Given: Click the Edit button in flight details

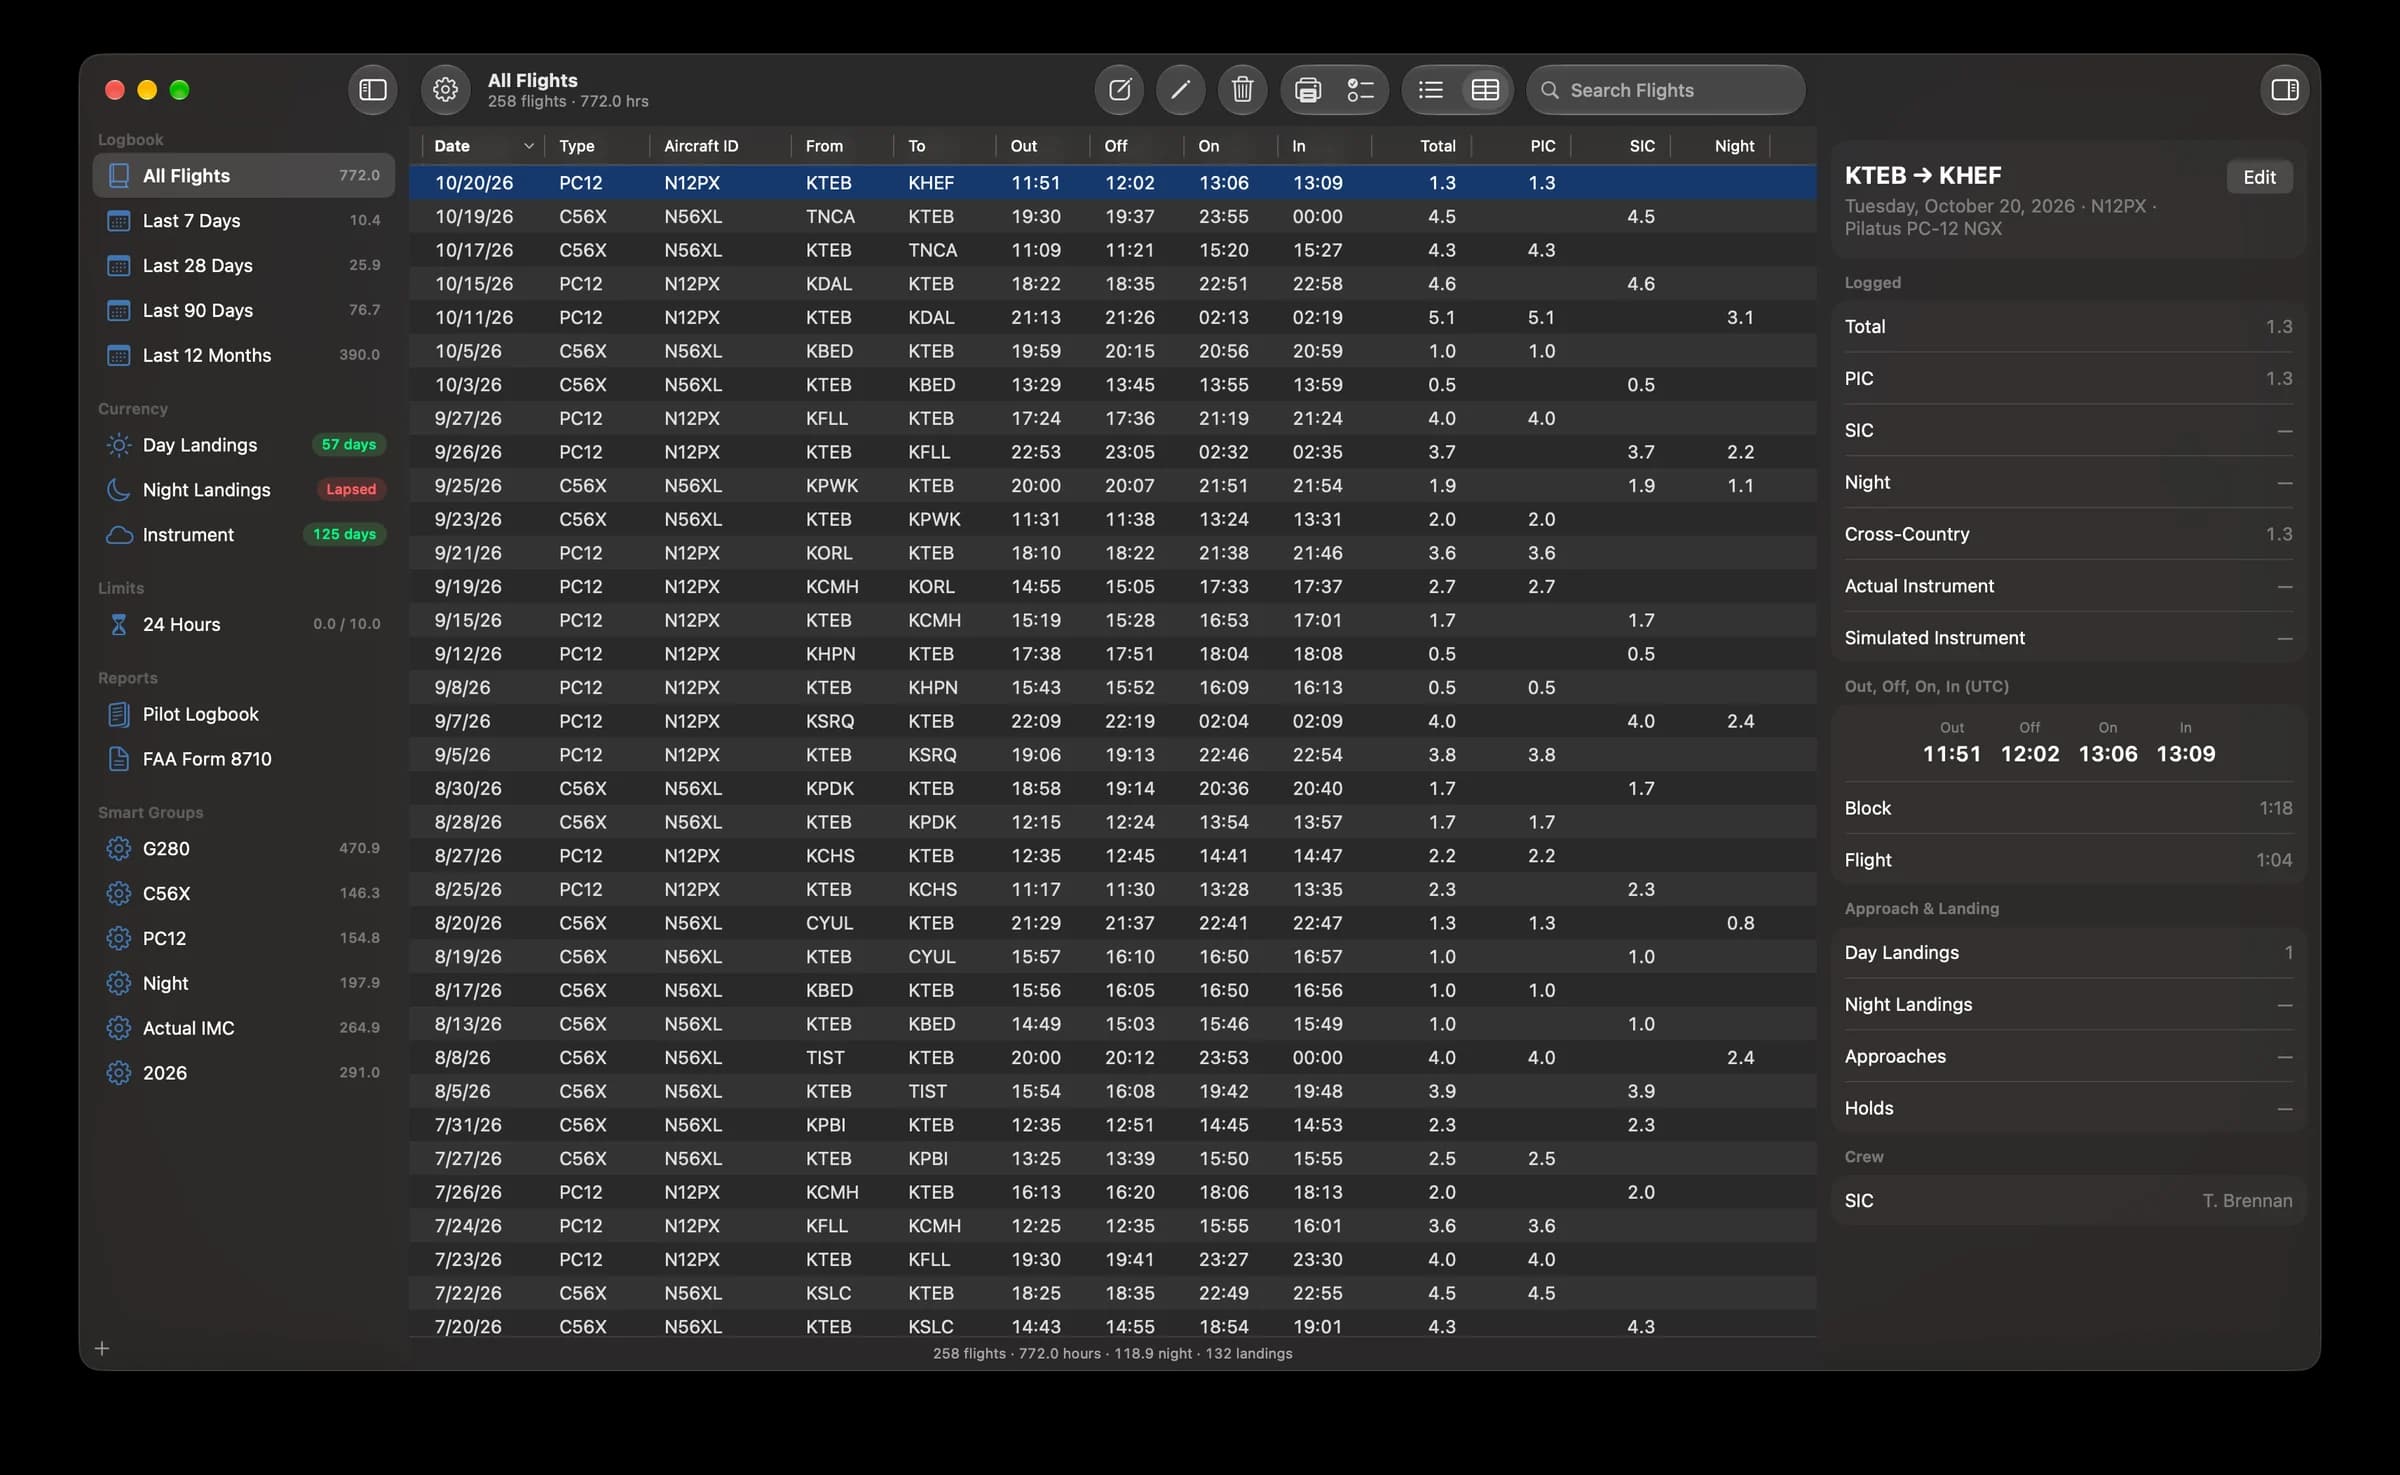Looking at the screenshot, I should 2259,177.
